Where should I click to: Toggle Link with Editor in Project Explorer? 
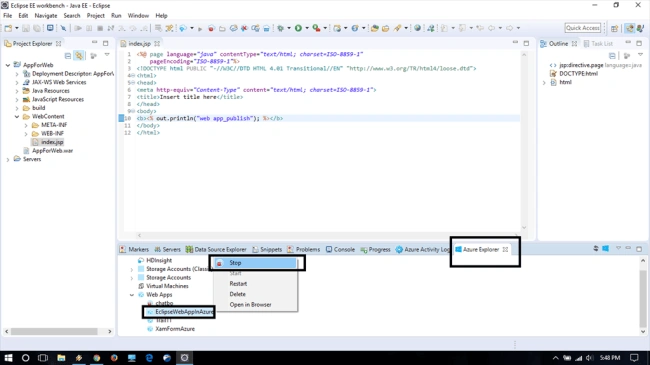pyautogui.click(x=79, y=56)
